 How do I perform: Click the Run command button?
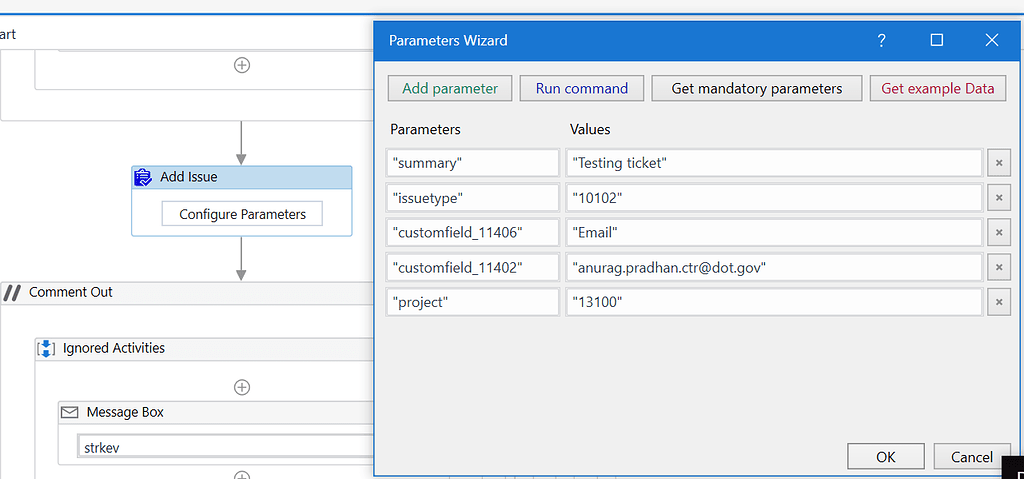(581, 88)
